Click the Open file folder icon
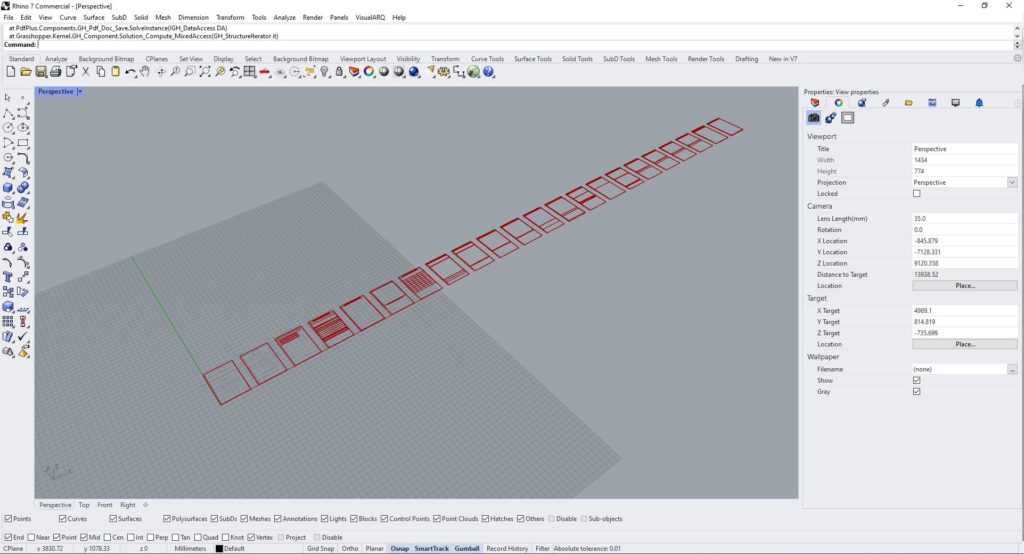The width and height of the screenshot is (1024, 554). (x=25, y=72)
